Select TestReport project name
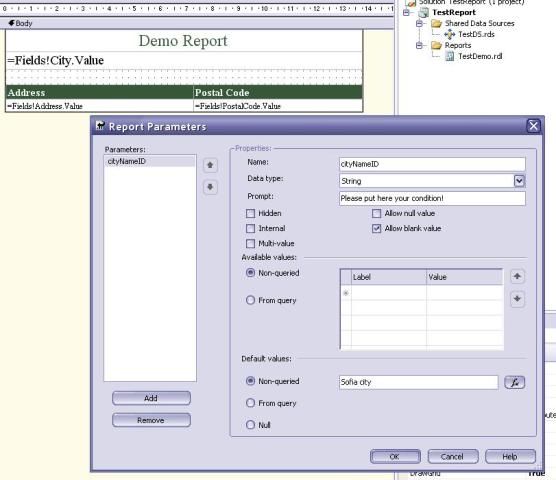This screenshot has width=556, height=480. pyautogui.click(x=454, y=12)
